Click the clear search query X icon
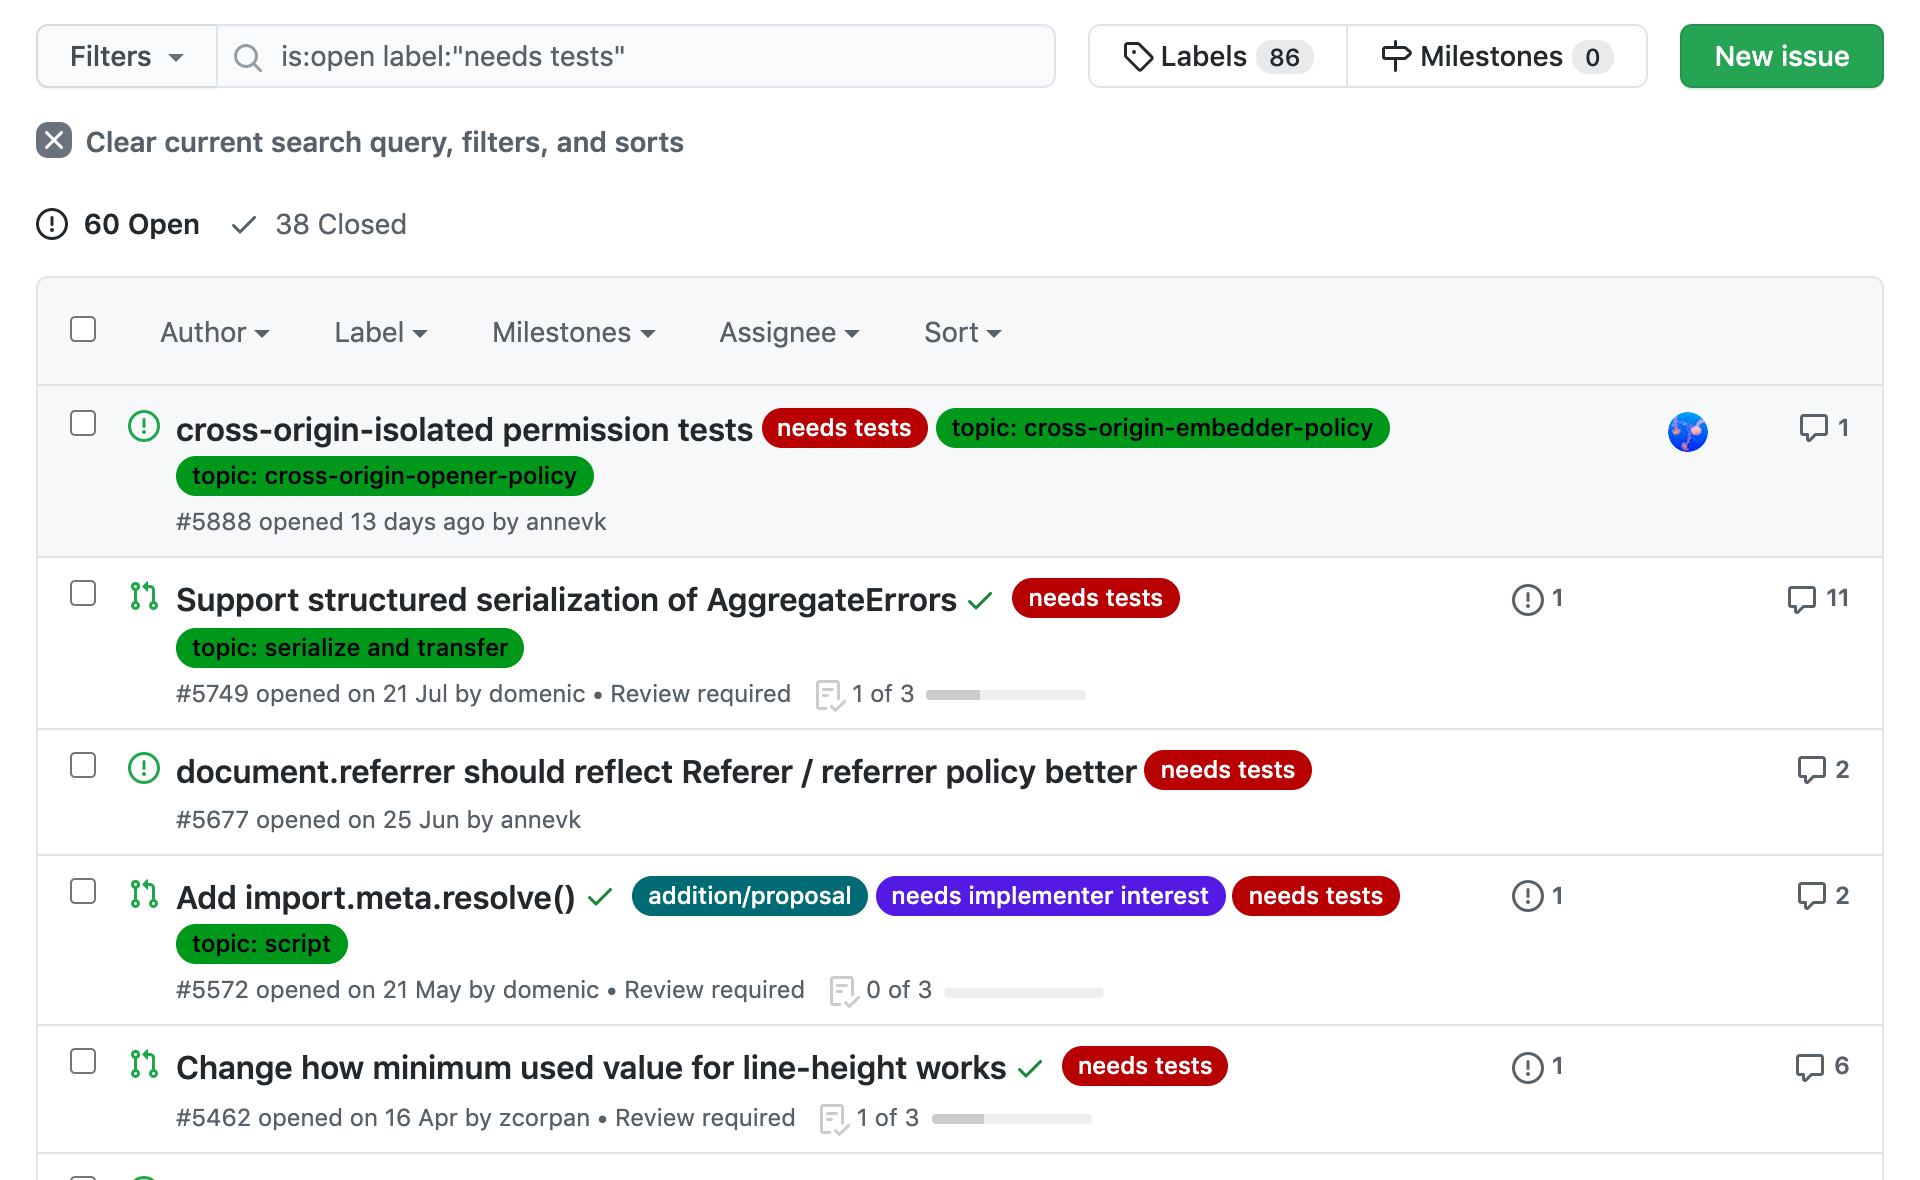1920x1180 pixels. tap(54, 141)
